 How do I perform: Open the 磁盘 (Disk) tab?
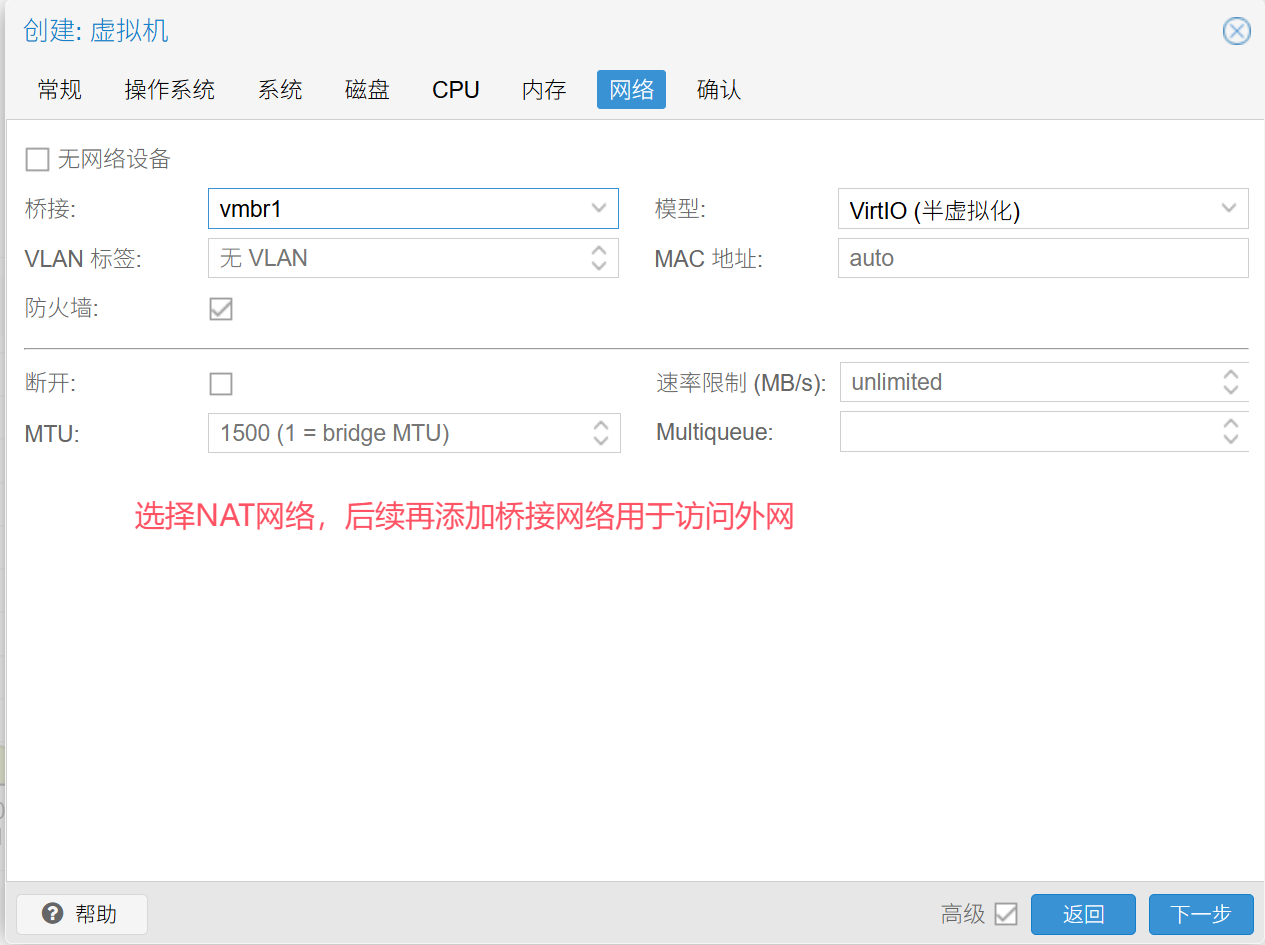(367, 90)
